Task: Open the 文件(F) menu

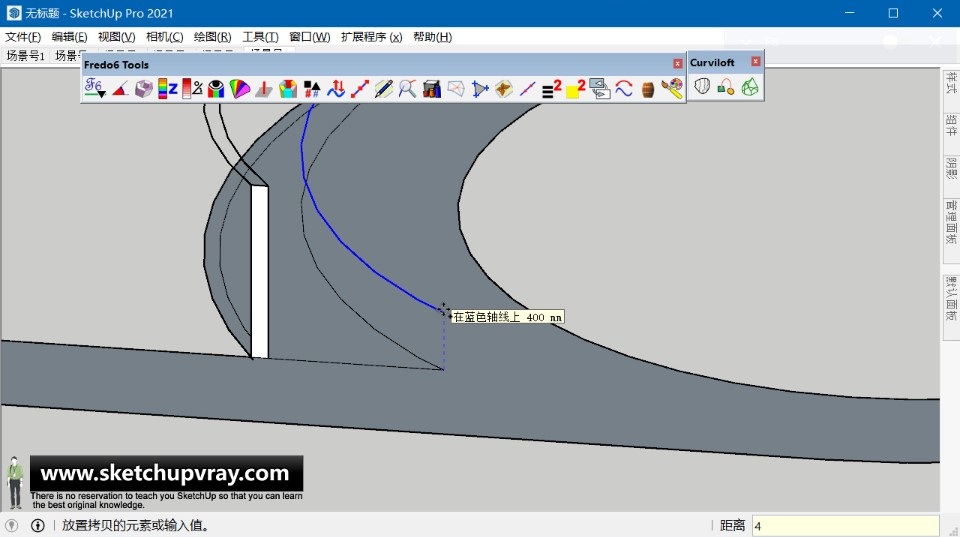Action: tap(23, 37)
